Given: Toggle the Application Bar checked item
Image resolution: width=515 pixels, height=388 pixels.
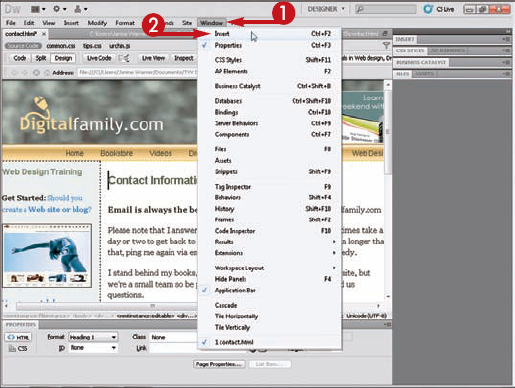Looking at the screenshot, I should (269, 290).
